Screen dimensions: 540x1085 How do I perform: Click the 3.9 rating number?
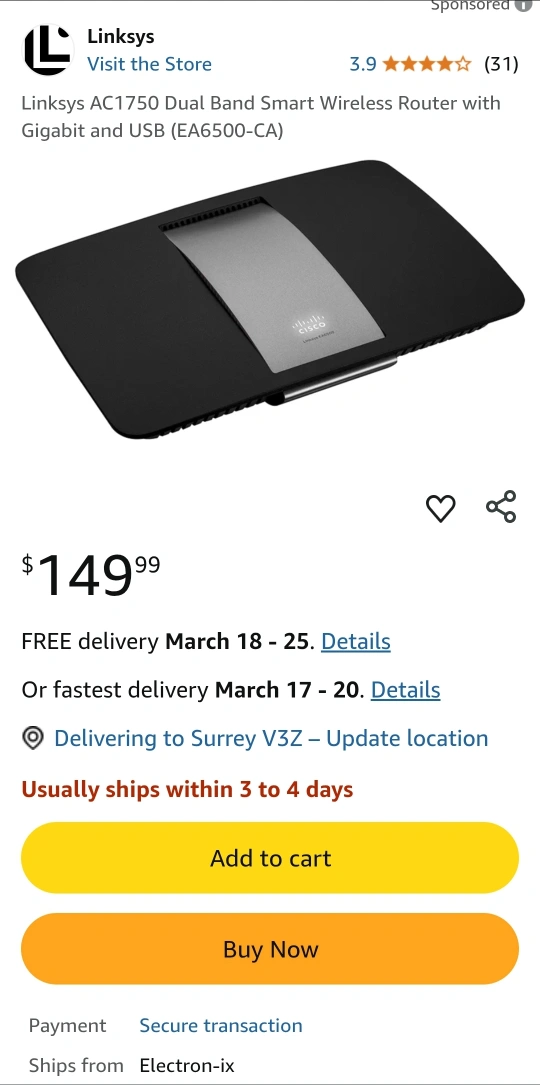click(363, 64)
